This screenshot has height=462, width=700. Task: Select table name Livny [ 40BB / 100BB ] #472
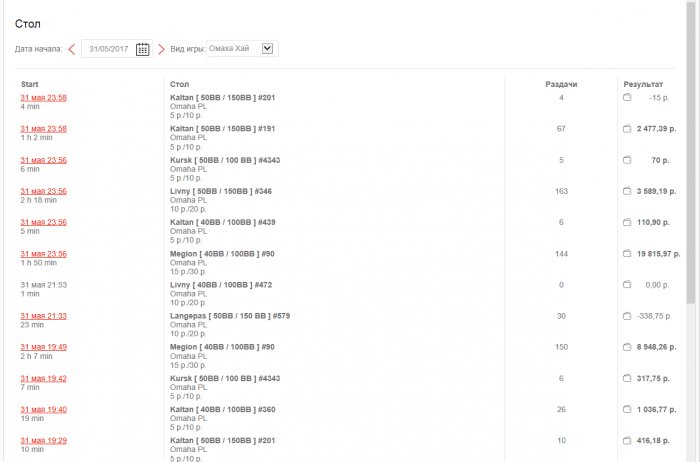[x=221, y=284]
